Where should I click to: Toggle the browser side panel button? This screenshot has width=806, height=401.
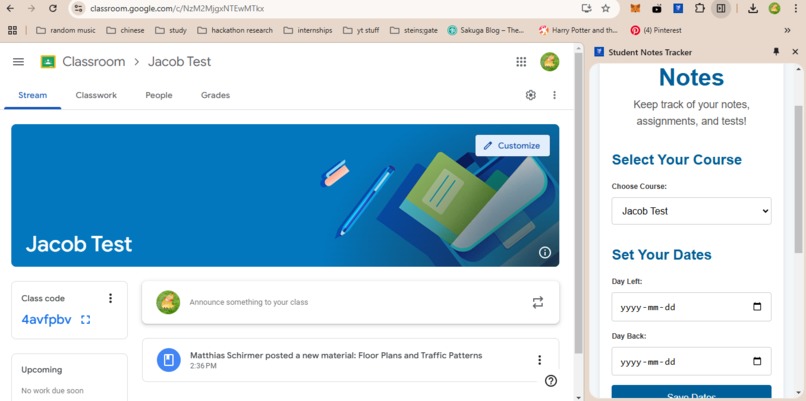tap(721, 8)
